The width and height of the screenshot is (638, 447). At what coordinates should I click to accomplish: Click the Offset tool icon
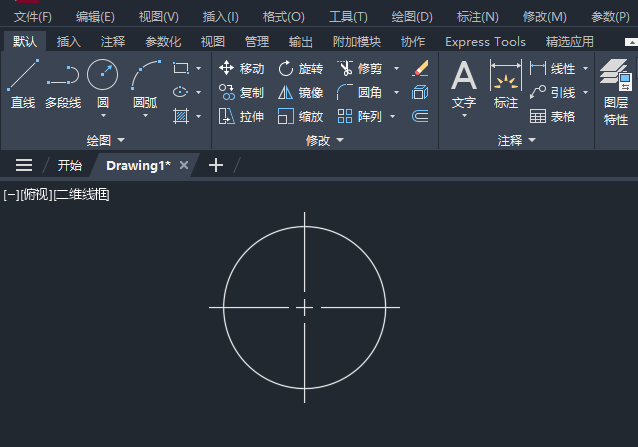(x=420, y=116)
